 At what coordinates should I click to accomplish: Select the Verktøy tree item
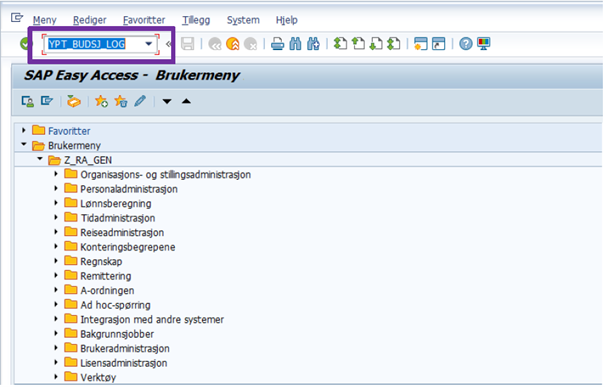pos(98,377)
